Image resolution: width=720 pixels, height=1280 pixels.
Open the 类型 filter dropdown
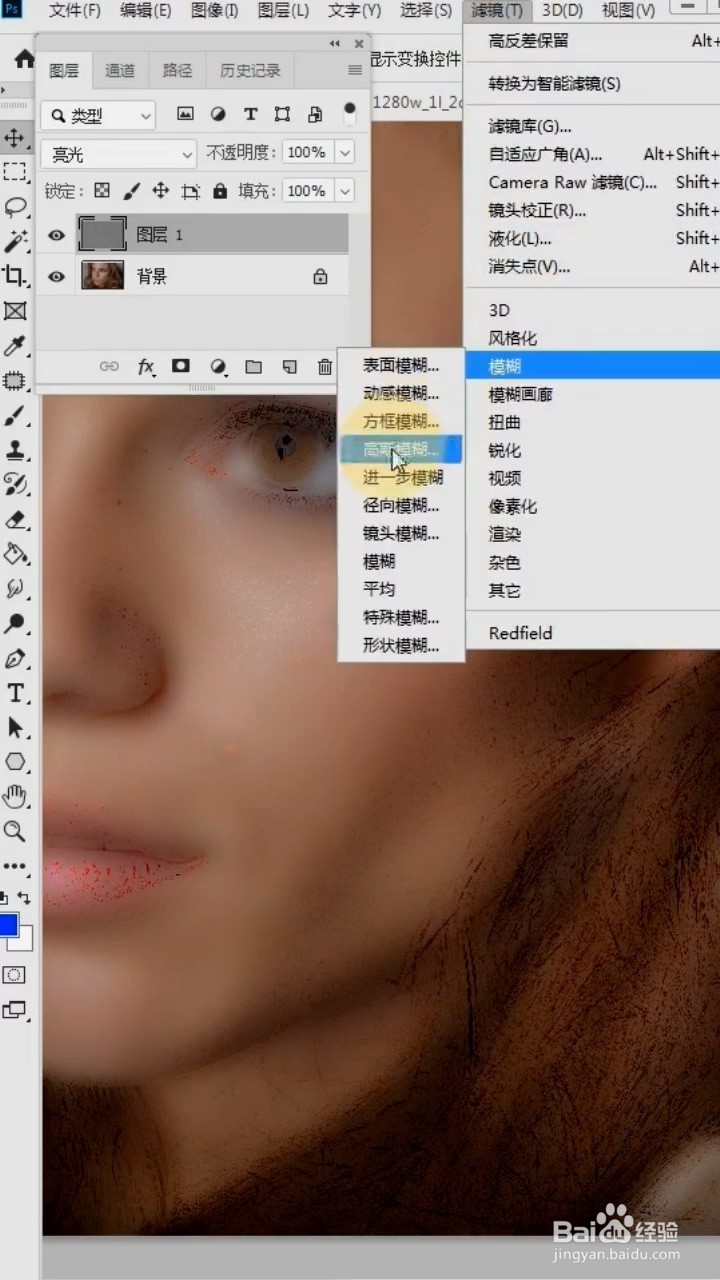(98, 116)
